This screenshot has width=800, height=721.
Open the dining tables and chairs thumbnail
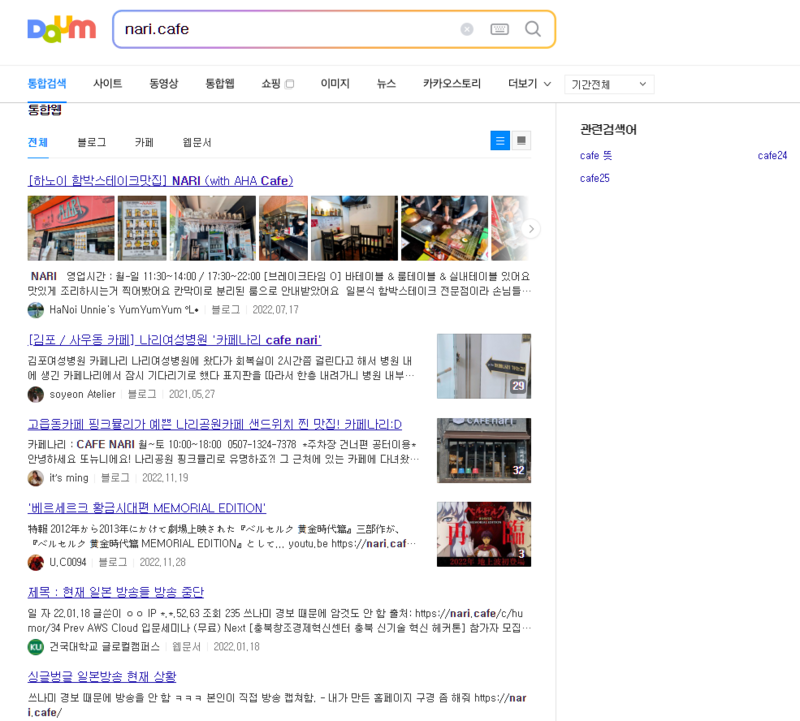pos(354,228)
